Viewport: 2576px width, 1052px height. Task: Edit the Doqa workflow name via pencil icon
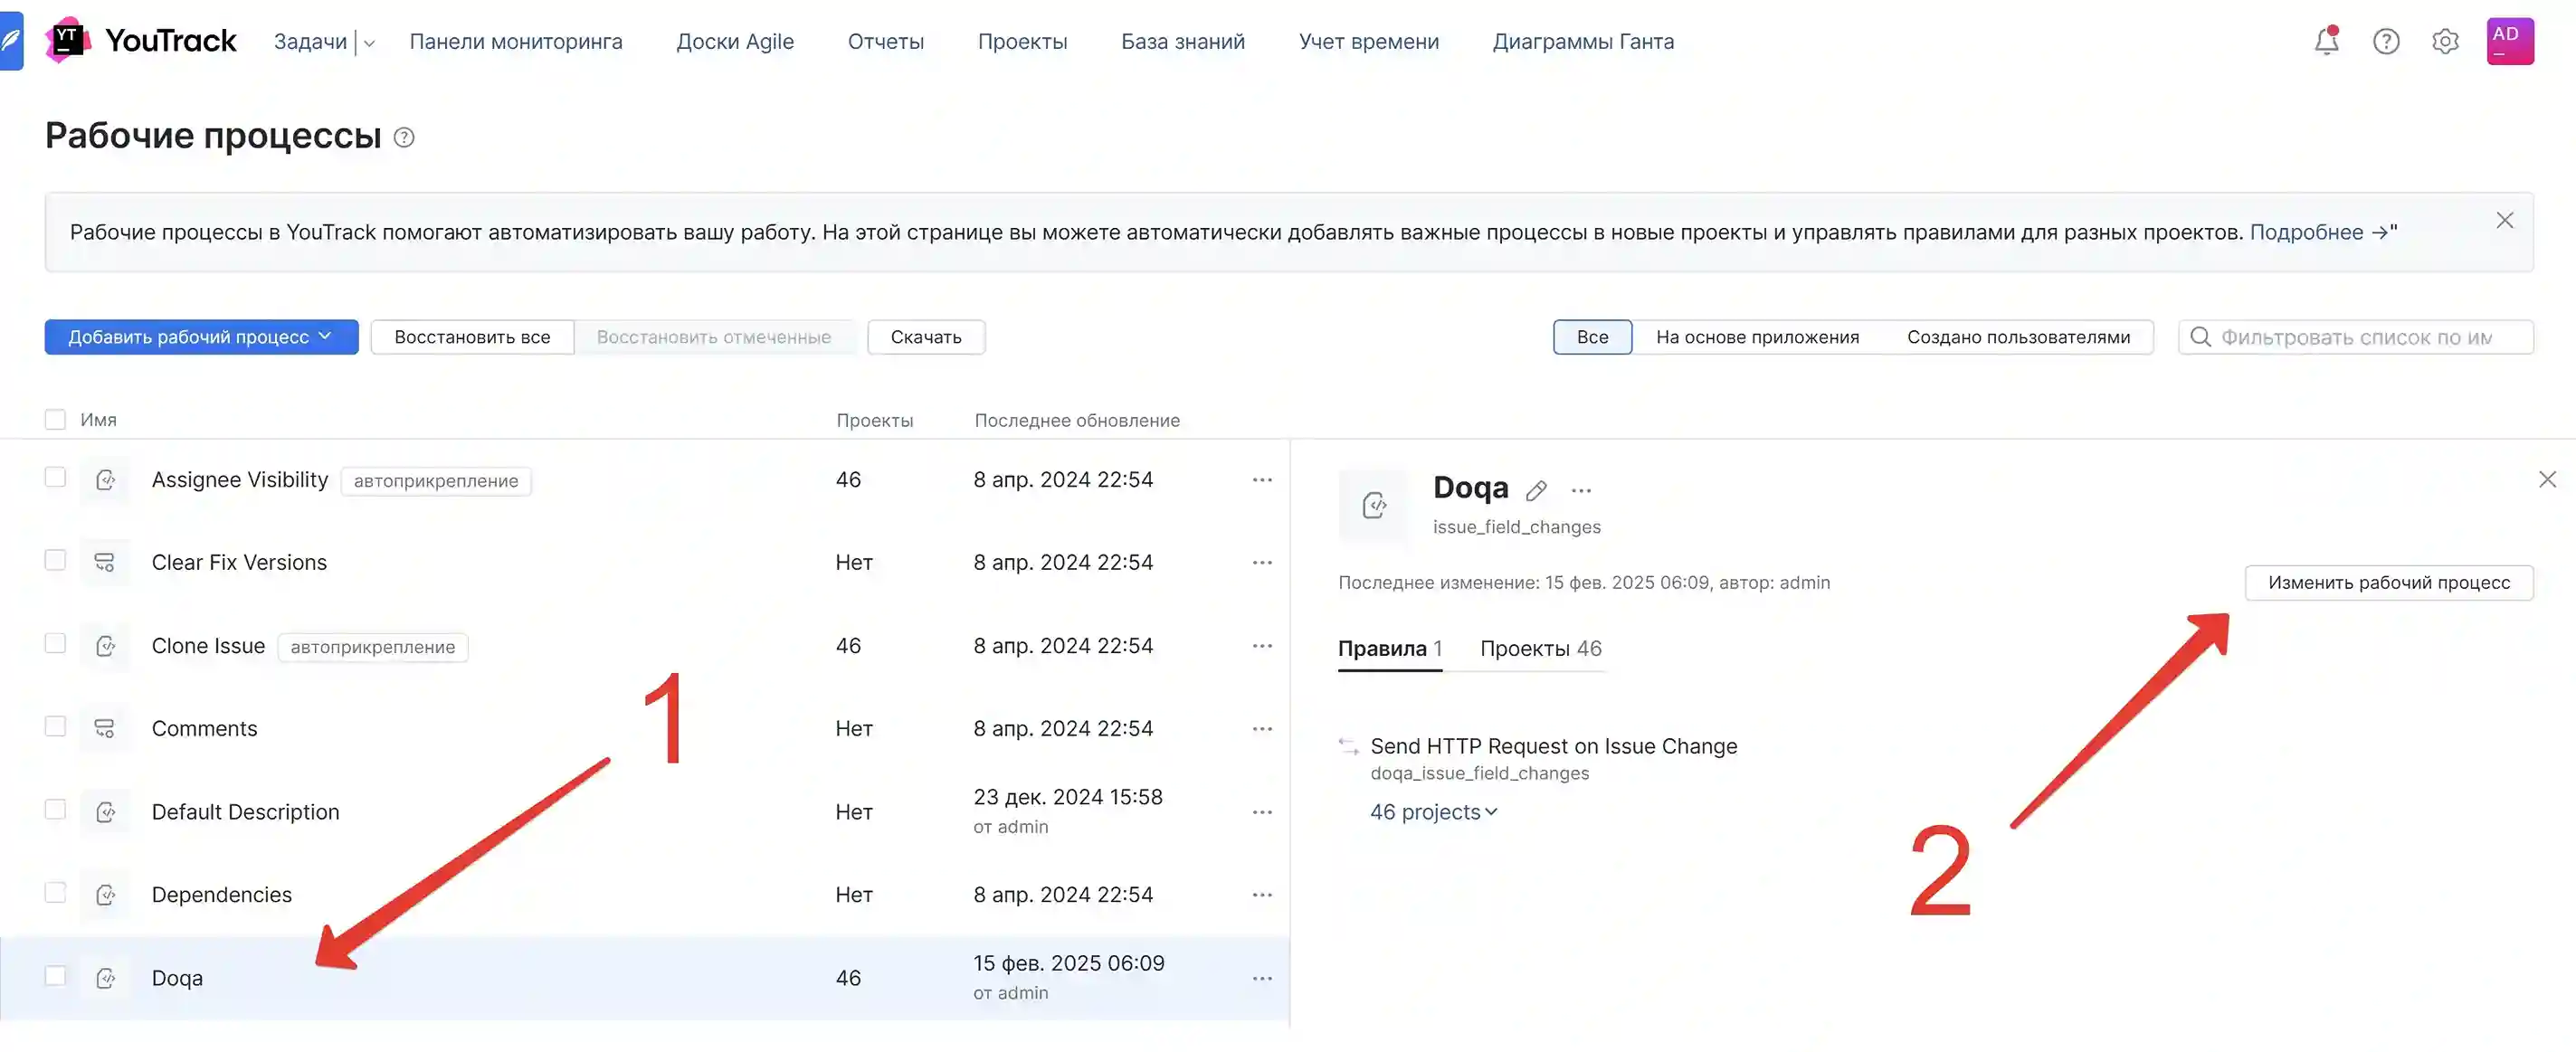point(1537,490)
